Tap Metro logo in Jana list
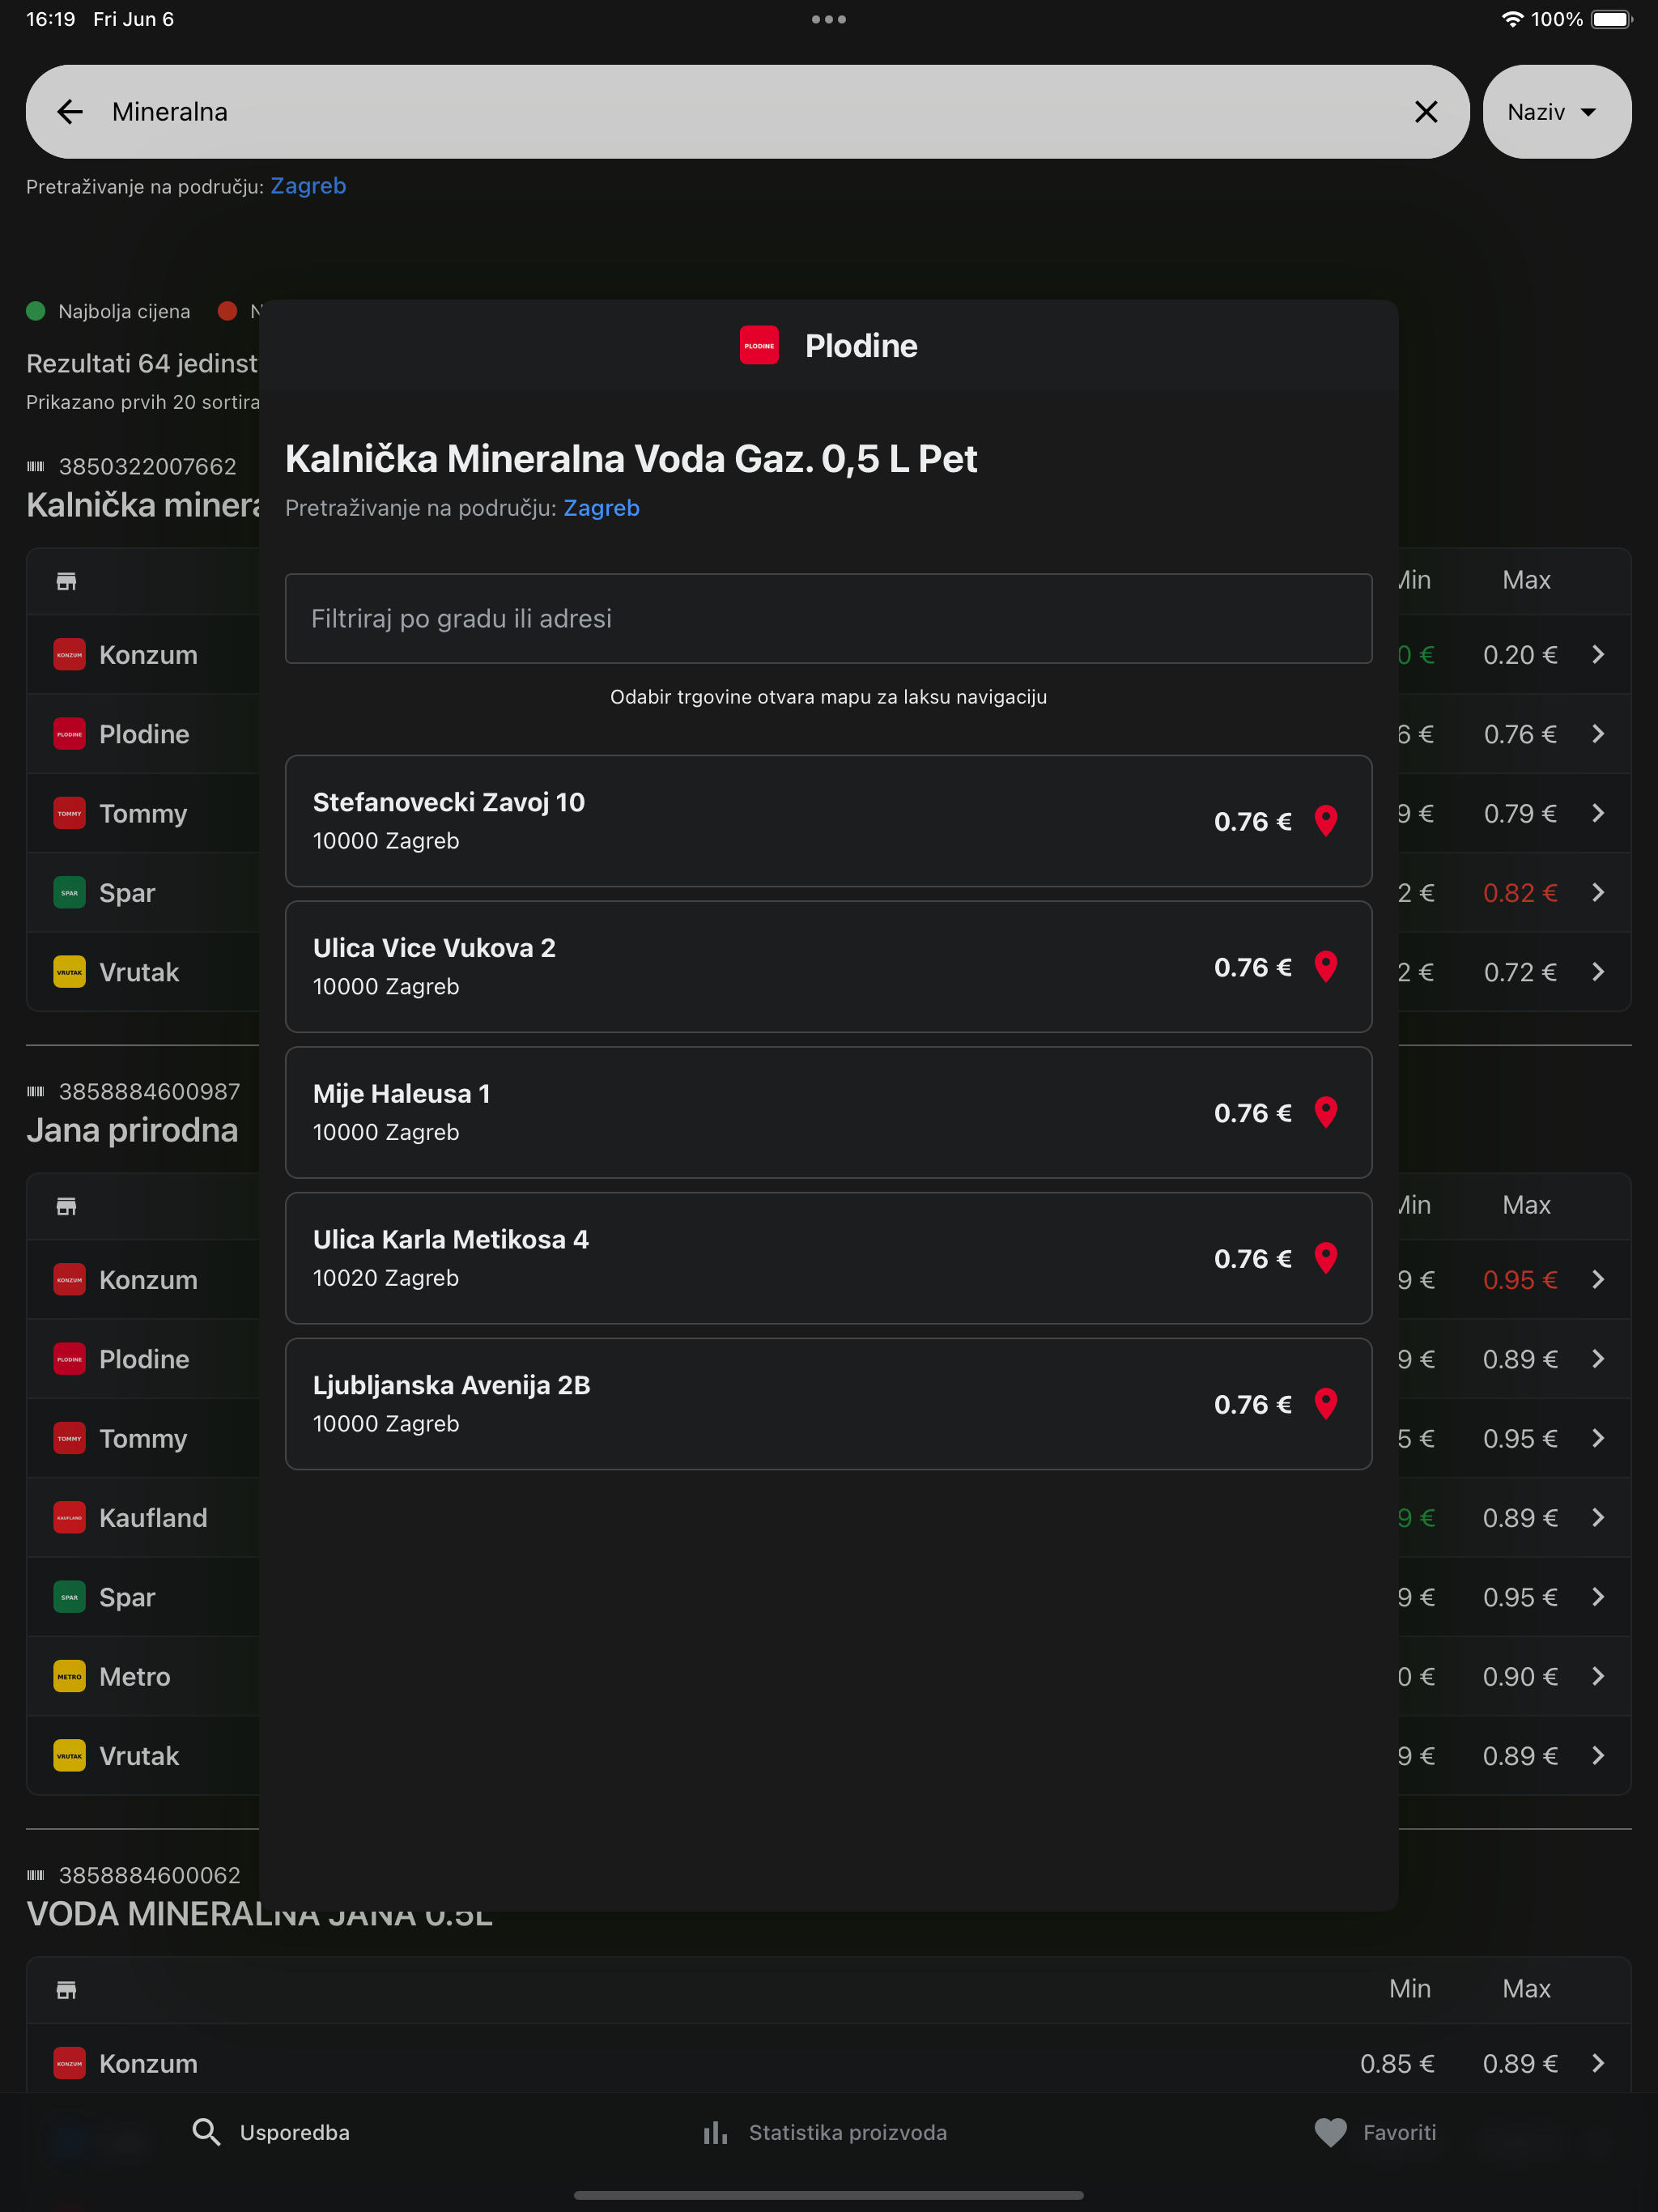This screenshot has width=1658, height=2212. [x=69, y=1676]
